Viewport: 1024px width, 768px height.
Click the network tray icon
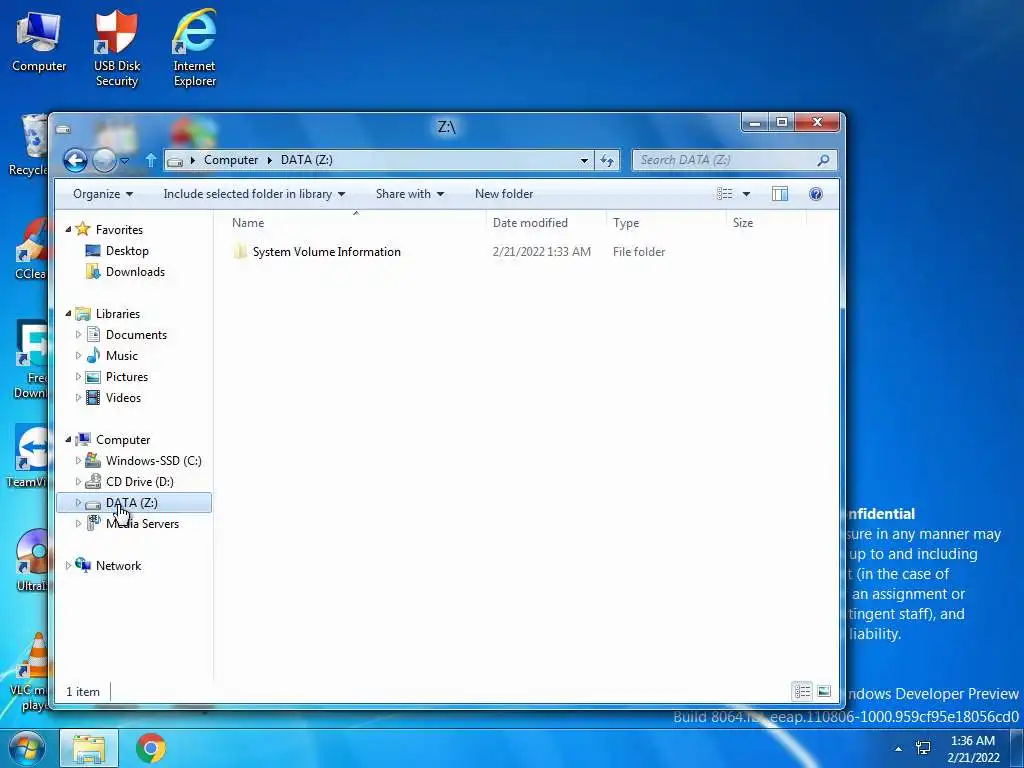(x=923, y=748)
